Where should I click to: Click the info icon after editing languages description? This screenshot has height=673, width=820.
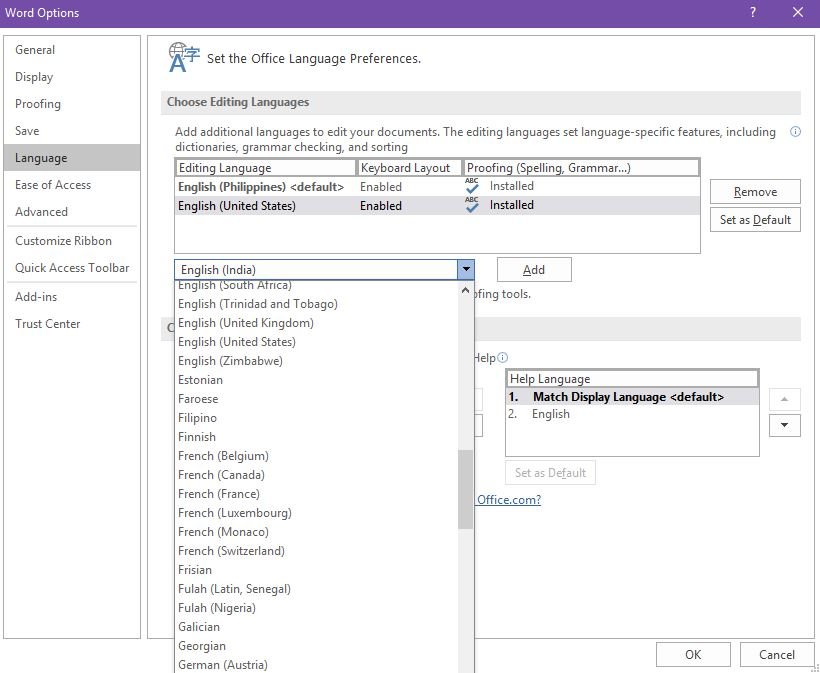coord(795,131)
